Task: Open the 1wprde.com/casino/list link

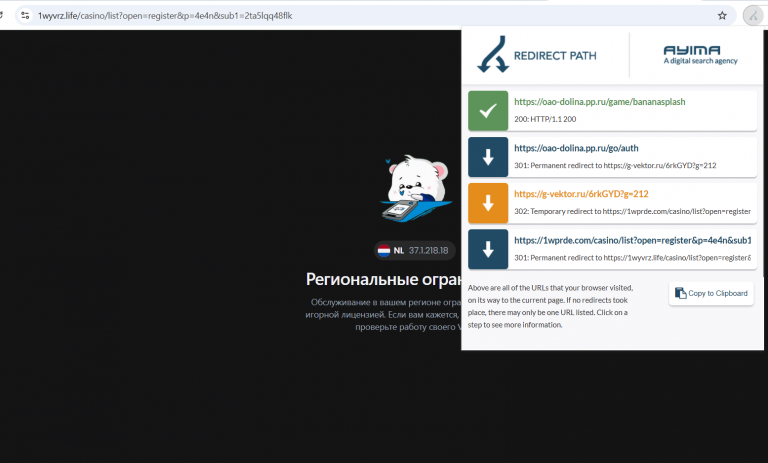Action: click(x=632, y=240)
